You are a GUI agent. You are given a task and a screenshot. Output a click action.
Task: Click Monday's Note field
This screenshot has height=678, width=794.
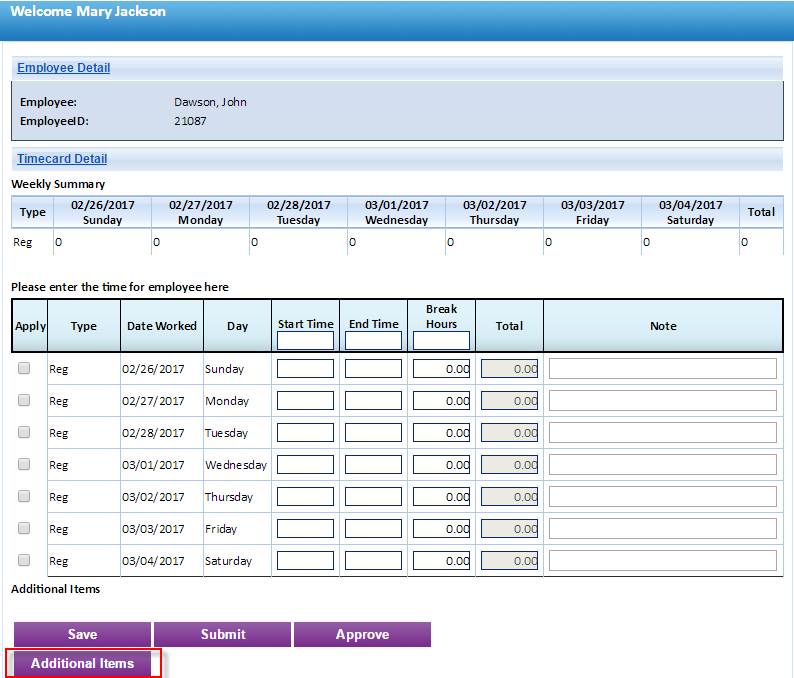(663, 401)
